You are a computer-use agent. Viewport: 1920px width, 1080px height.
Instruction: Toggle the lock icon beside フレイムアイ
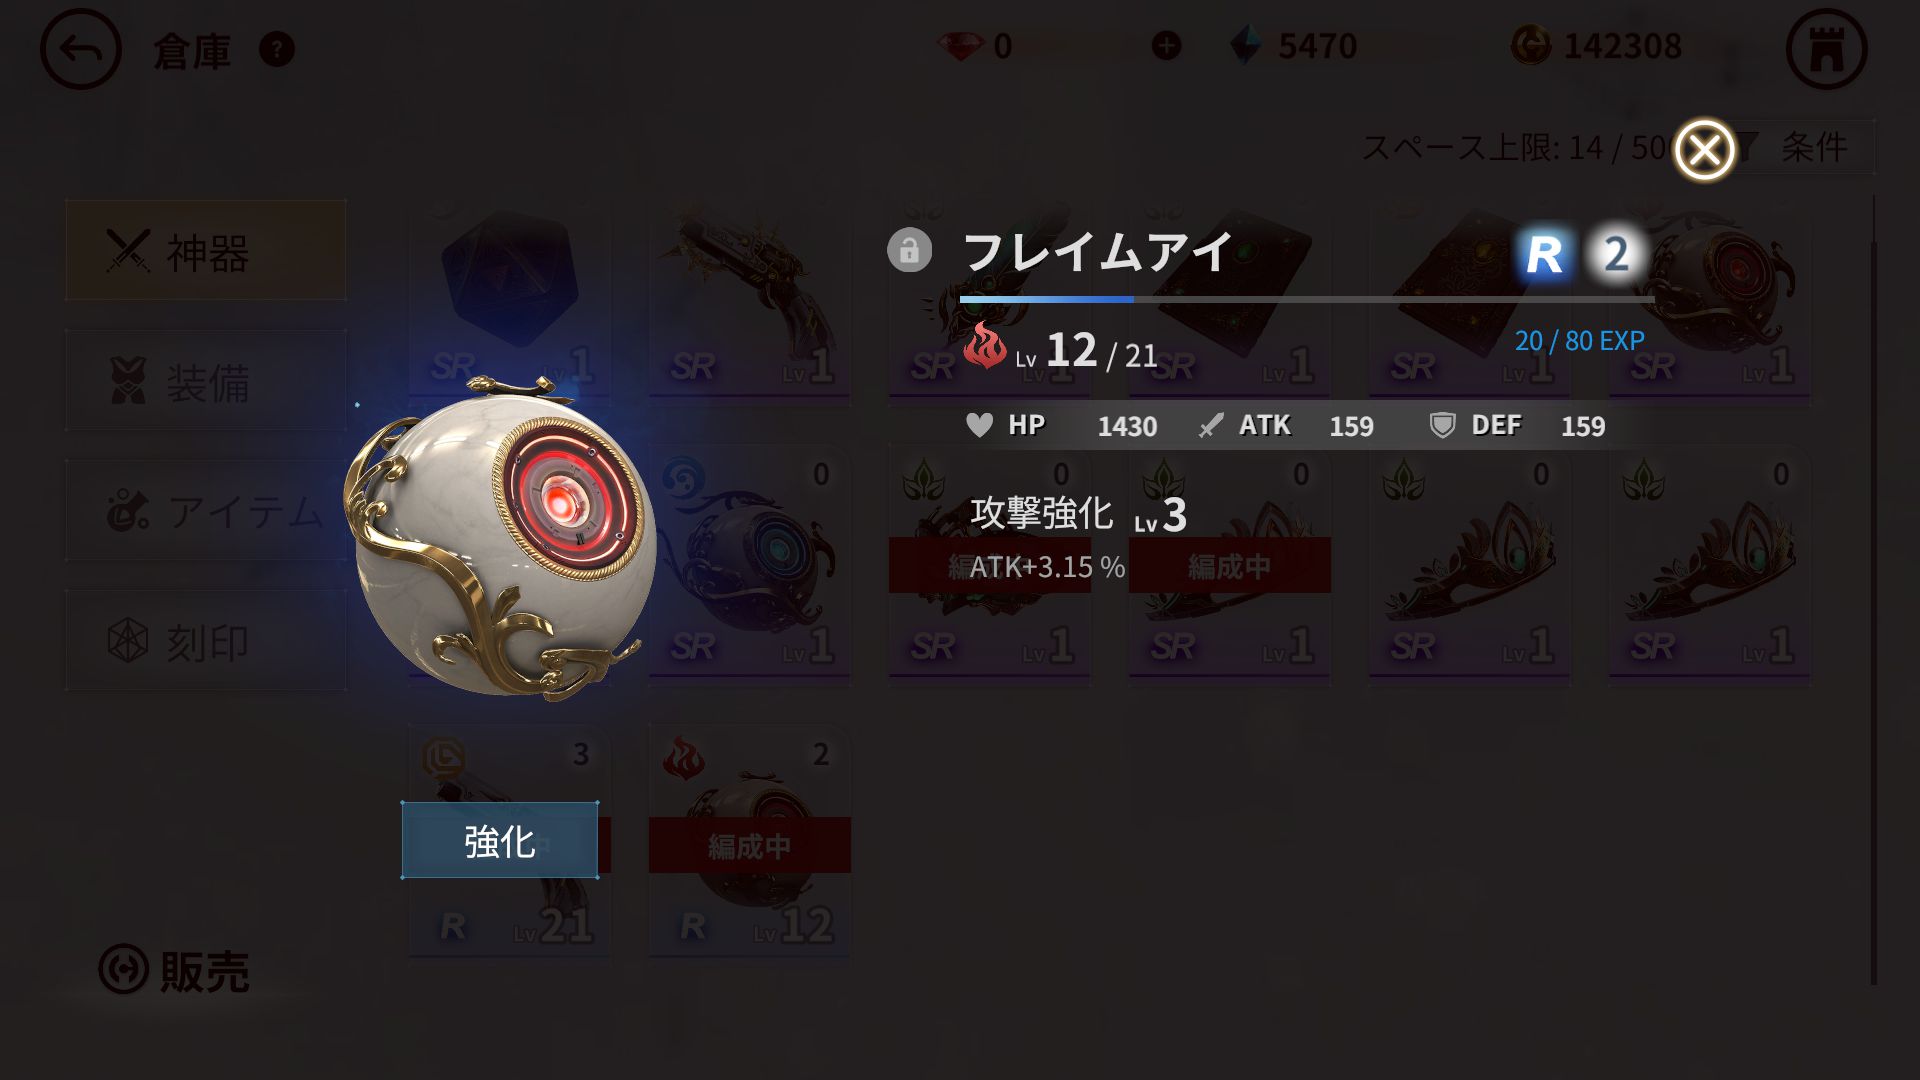point(909,250)
